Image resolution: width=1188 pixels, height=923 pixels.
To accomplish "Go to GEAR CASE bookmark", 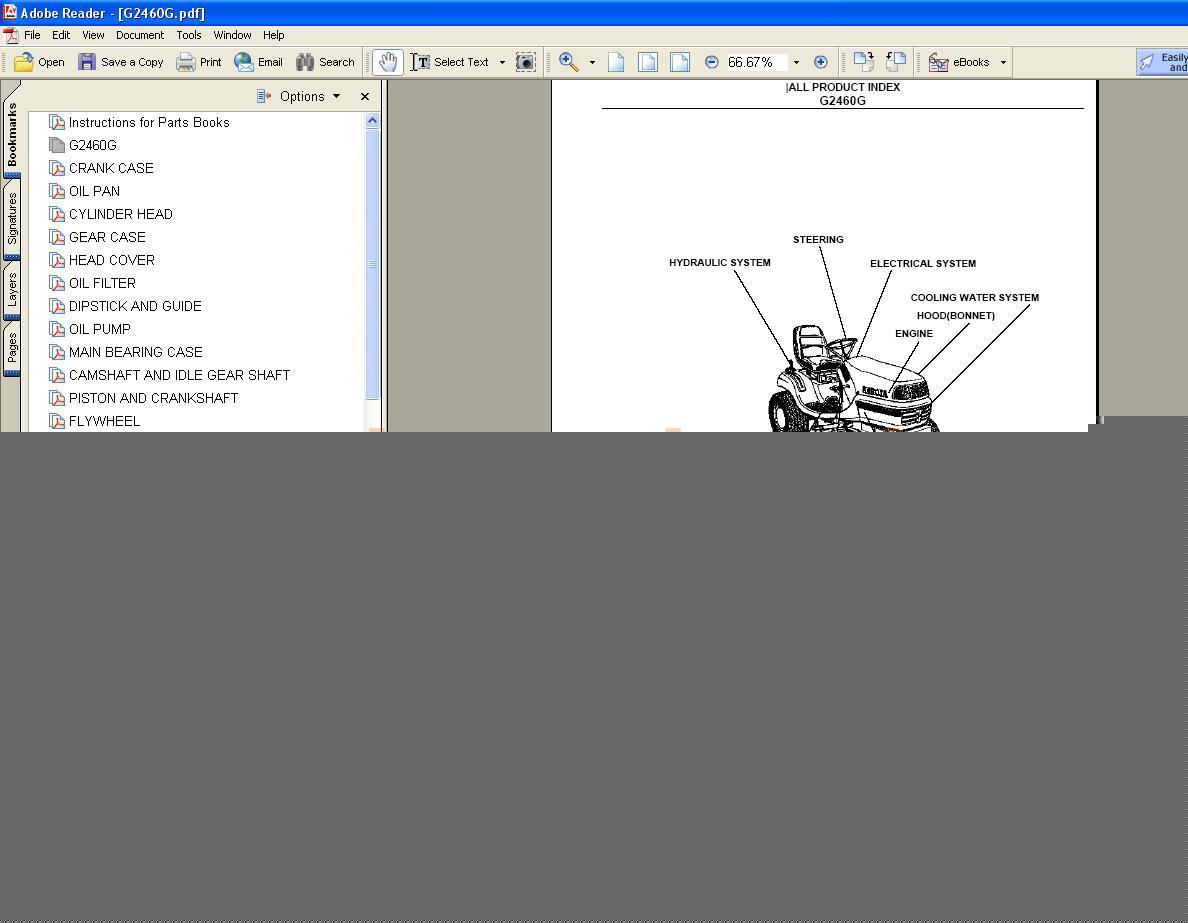I will coord(107,237).
